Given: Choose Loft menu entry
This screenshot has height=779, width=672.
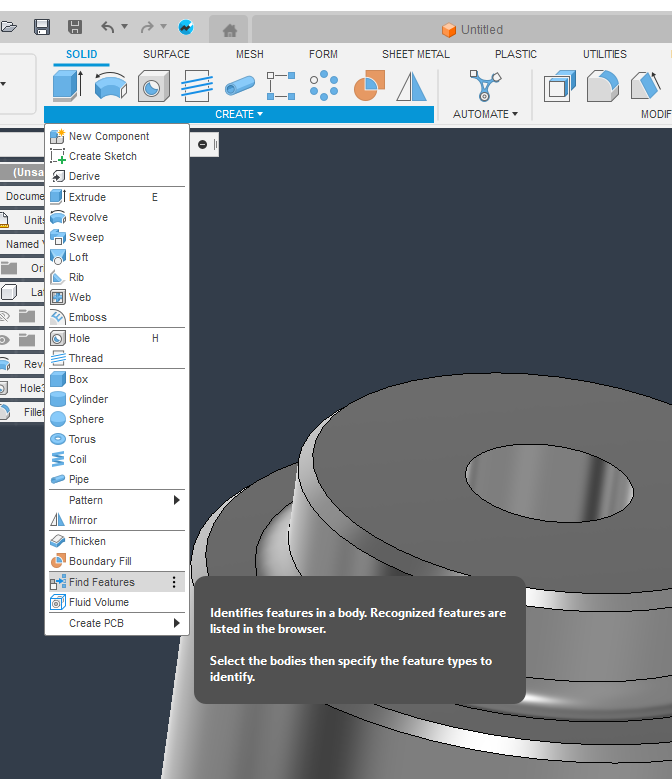Looking at the screenshot, I should pos(117,257).
